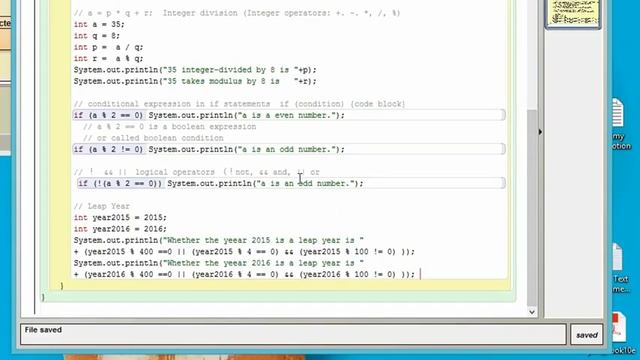Click the code navigation thumbnail preview
640x360 pixels.
click(x=573, y=14)
